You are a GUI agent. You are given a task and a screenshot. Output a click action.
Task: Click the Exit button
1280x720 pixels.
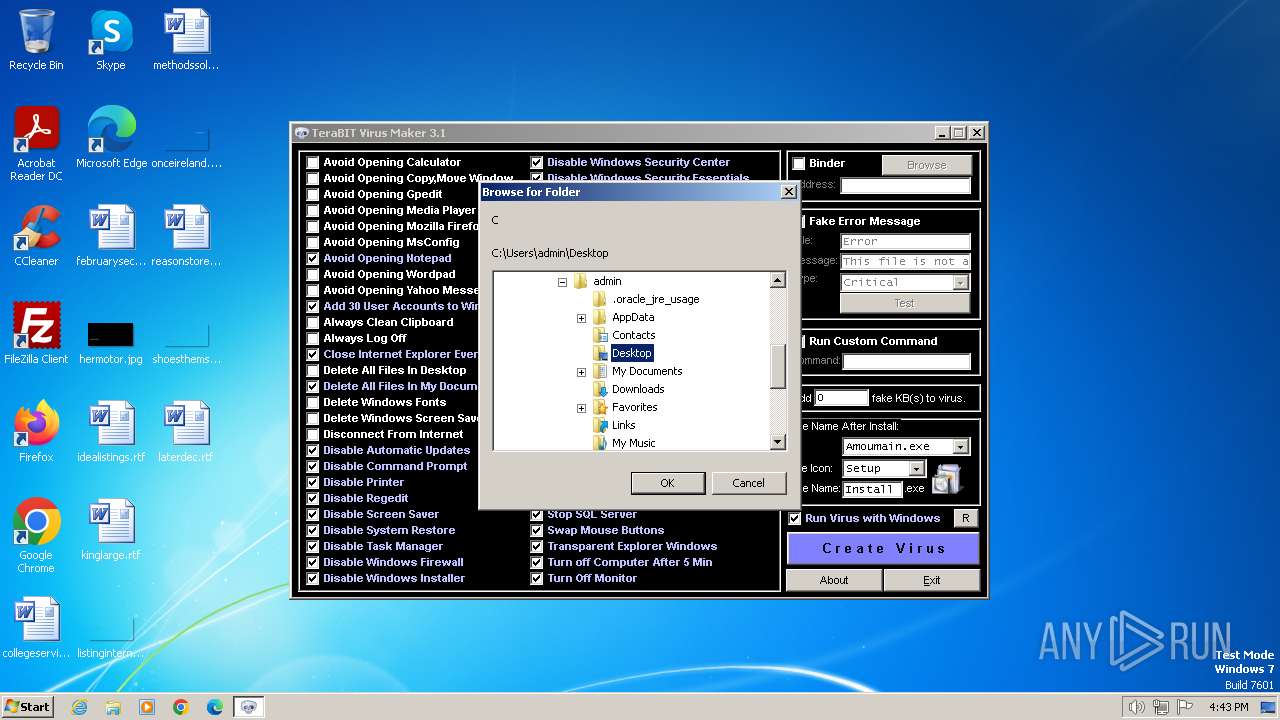click(932, 580)
